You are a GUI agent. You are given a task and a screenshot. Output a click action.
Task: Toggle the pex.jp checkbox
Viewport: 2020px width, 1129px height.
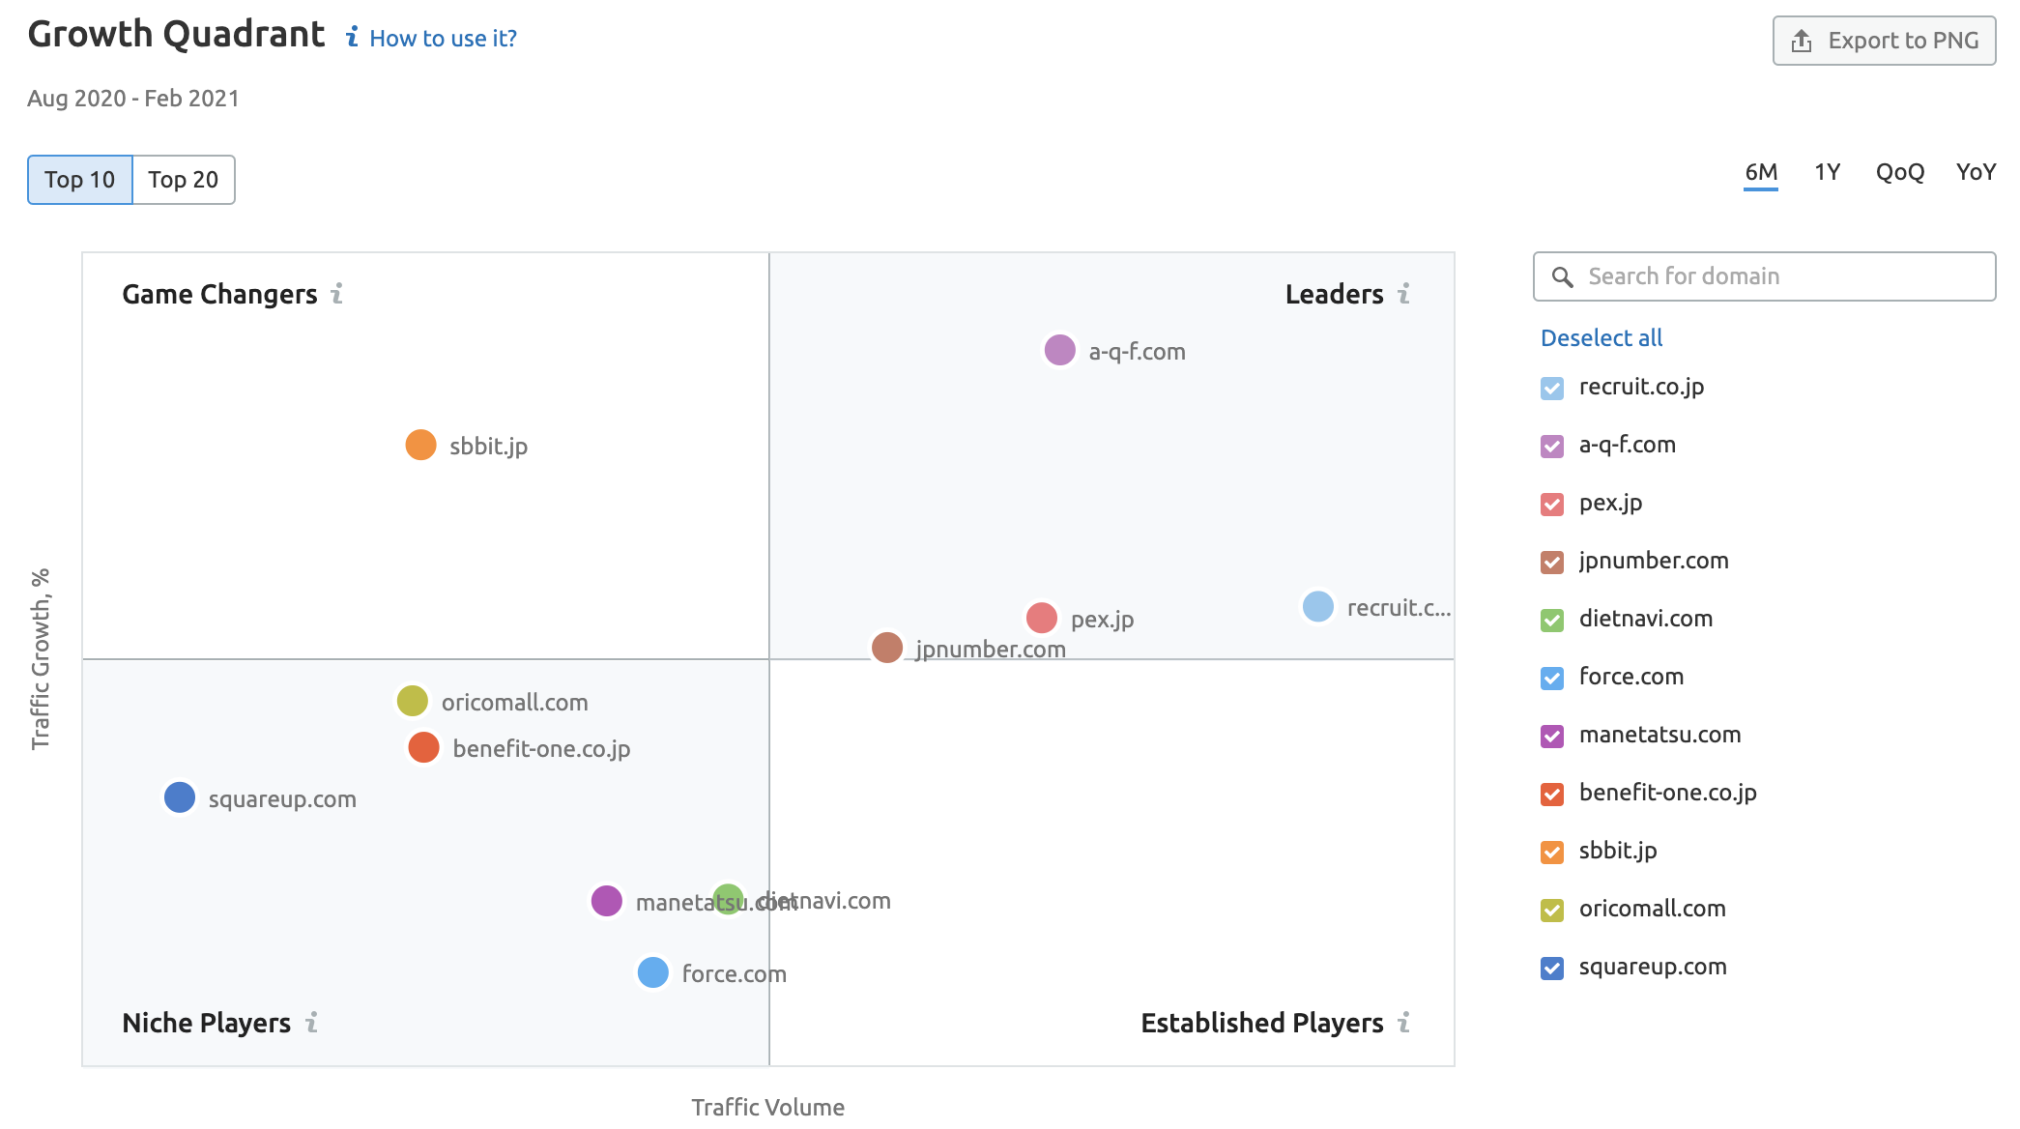(1552, 504)
